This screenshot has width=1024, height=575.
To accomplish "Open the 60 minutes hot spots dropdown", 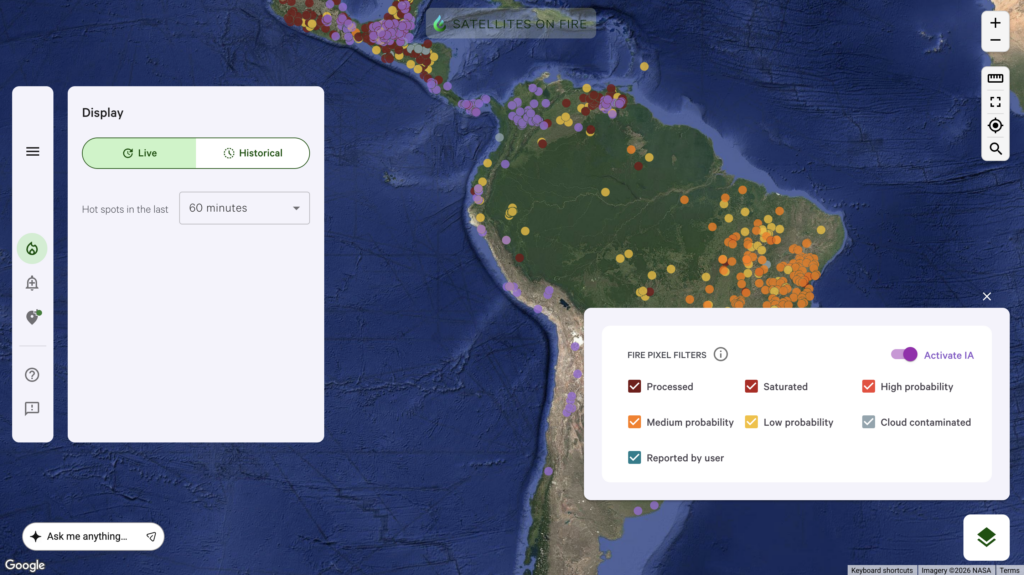I will 244,208.
